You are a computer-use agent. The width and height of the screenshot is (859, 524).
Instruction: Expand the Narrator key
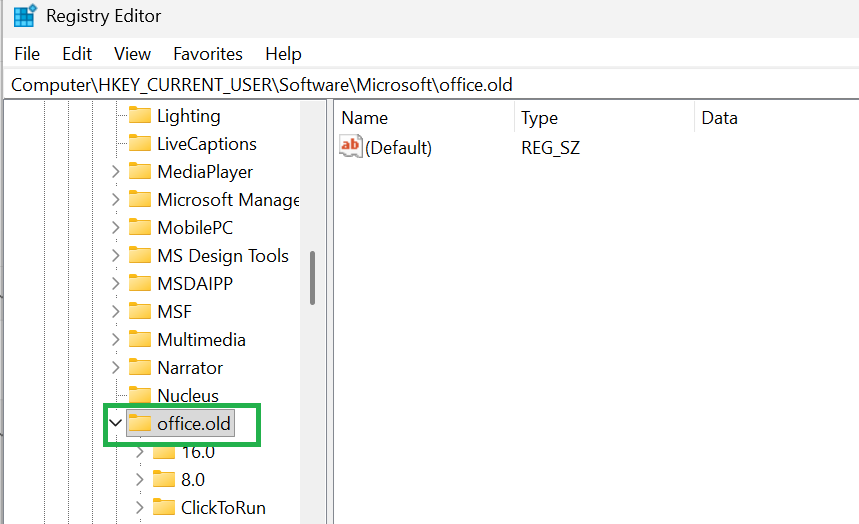click(x=115, y=367)
